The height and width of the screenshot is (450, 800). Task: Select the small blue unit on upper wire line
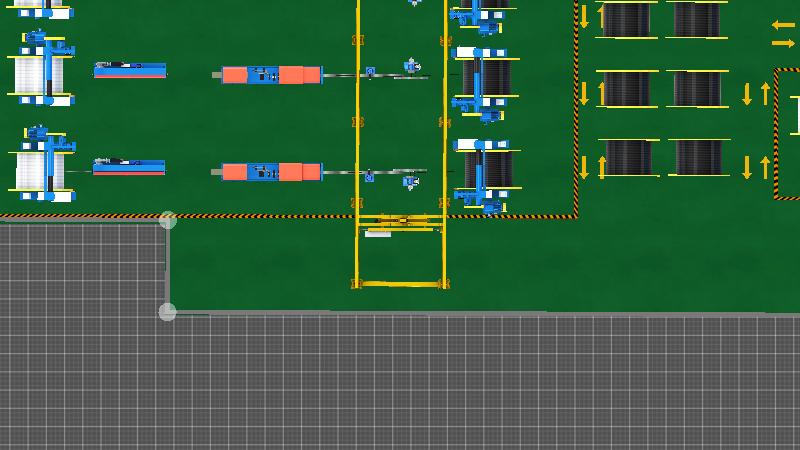click(370, 72)
